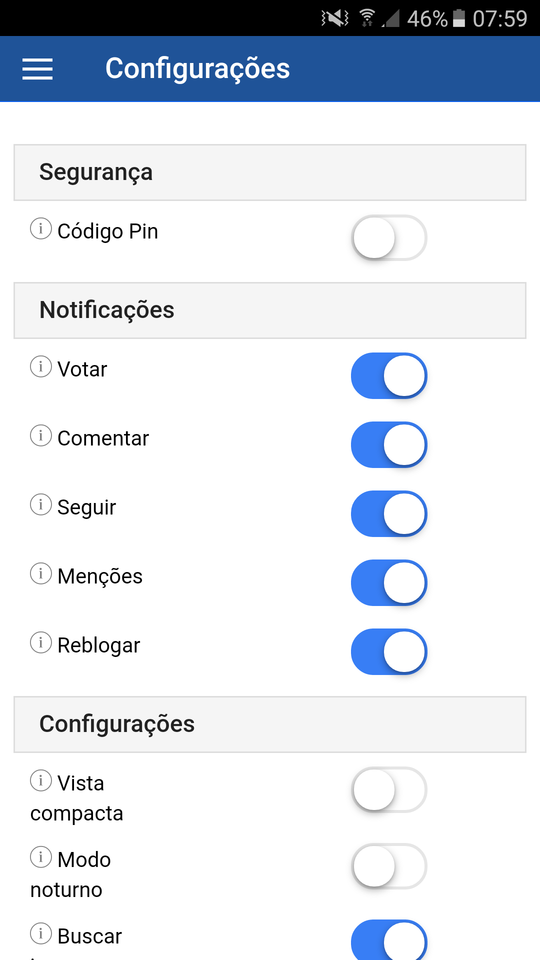The width and height of the screenshot is (540, 960).
Task: Tap info icon beside Seguir
Action: click(x=41, y=505)
